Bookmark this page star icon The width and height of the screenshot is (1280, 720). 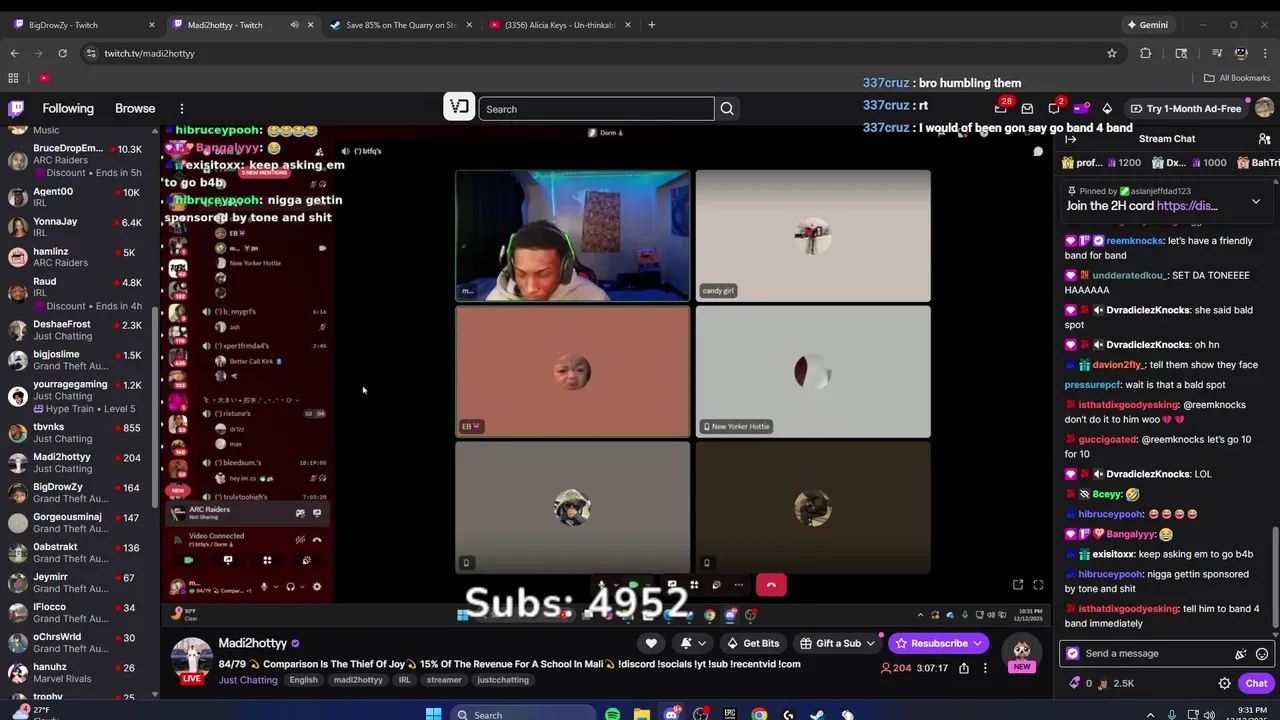[x=1112, y=53]
